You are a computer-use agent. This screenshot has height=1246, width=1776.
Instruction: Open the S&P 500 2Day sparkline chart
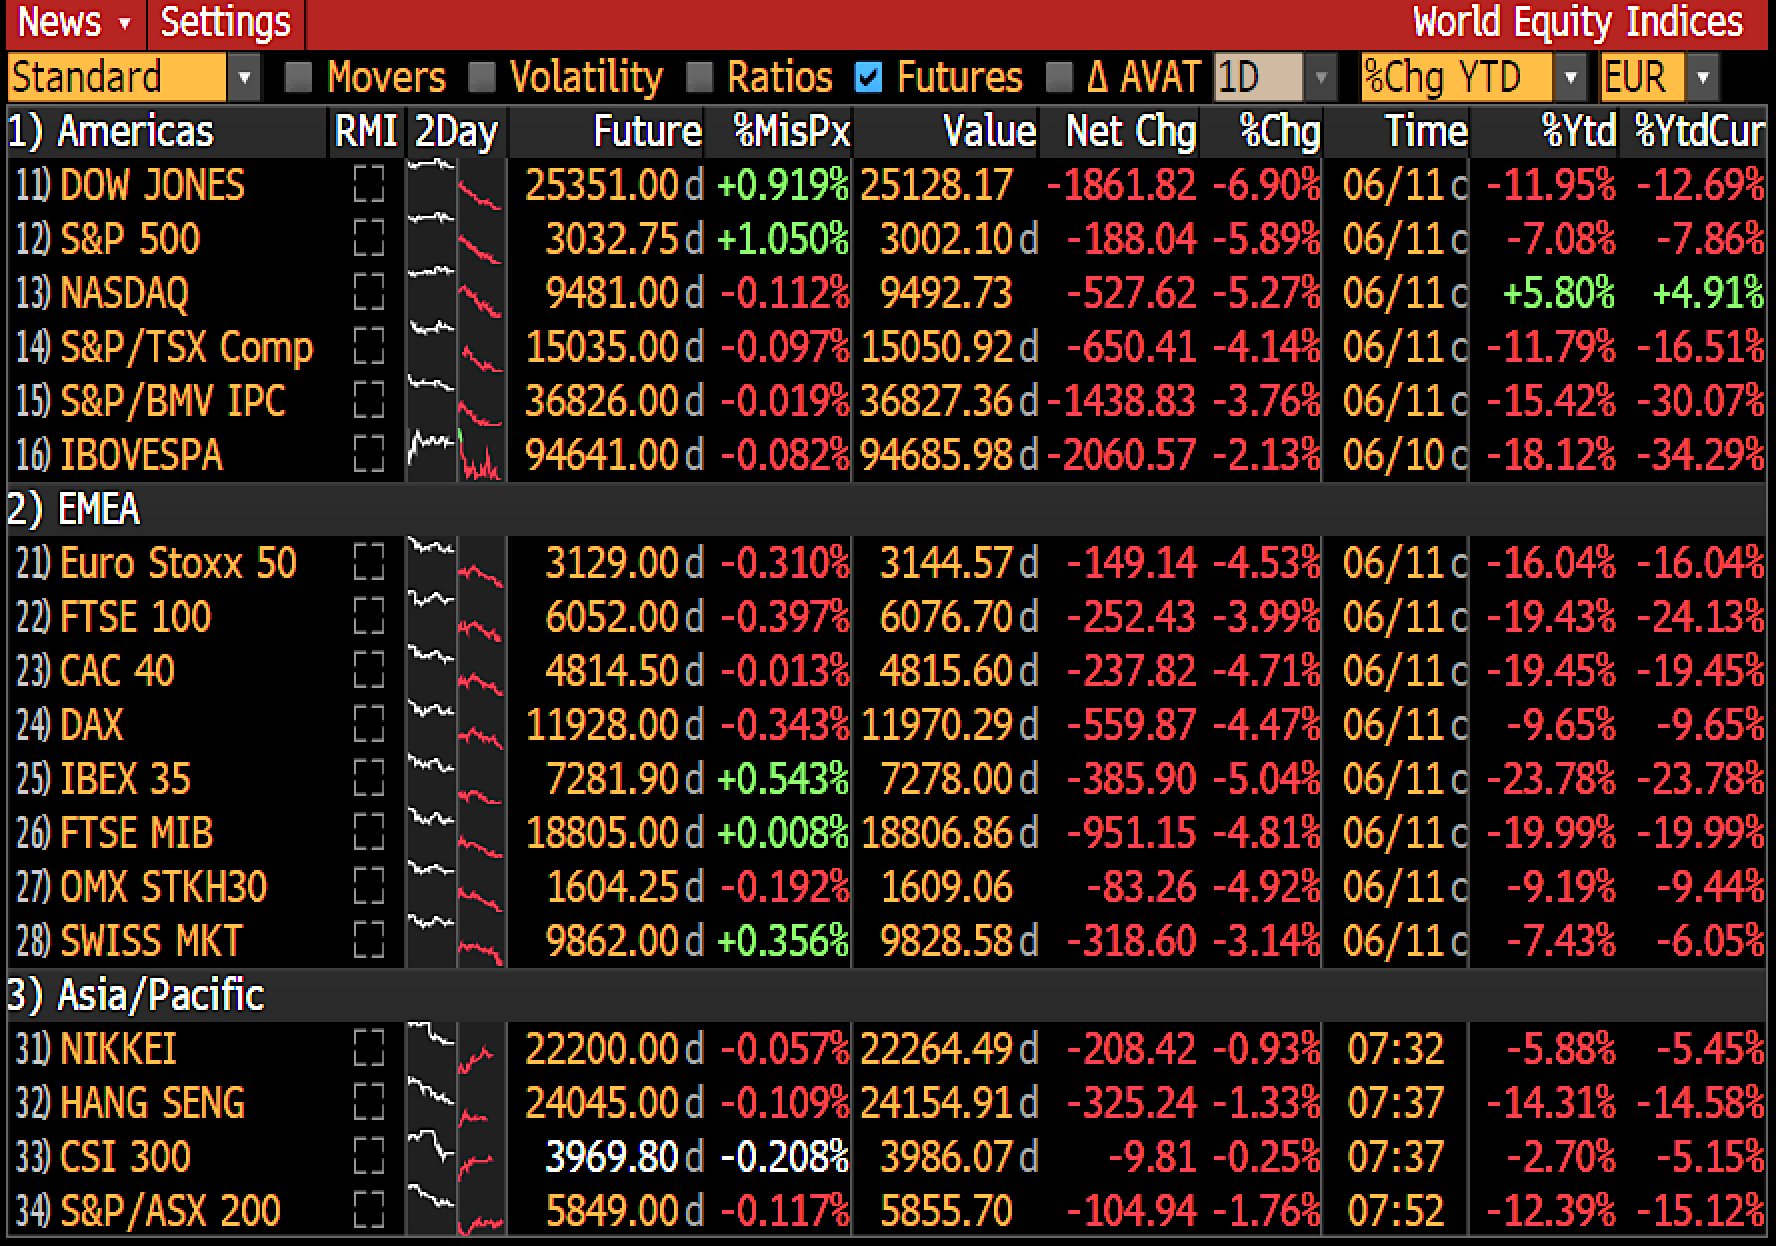point(456,239)
